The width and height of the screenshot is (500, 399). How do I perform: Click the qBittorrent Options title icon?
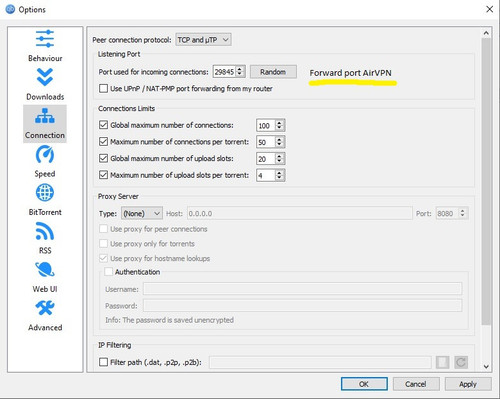coord(10,9)
